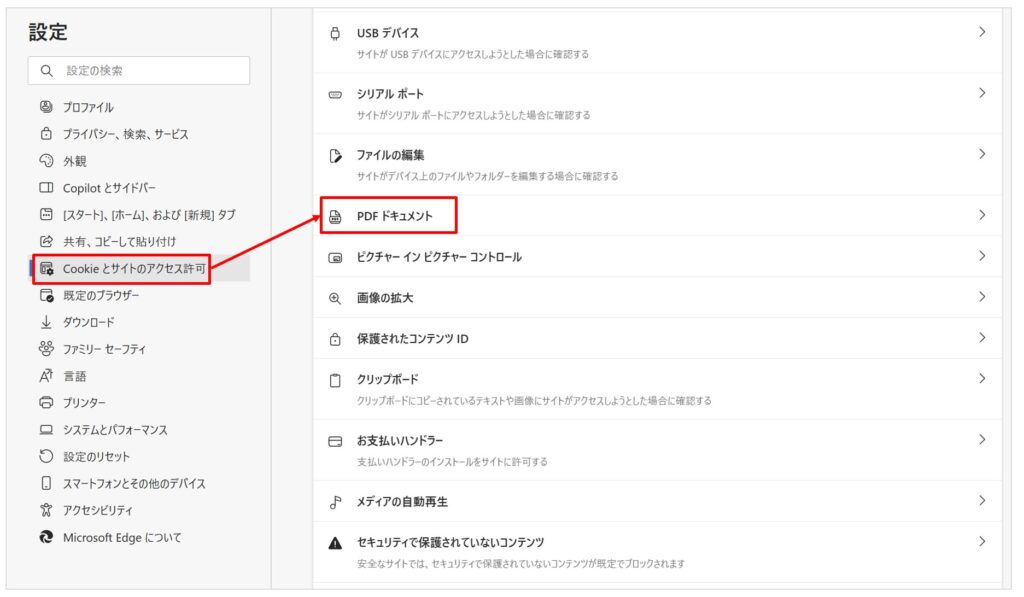The width and height of the screenshot is (1024, 597).
Task: Click the downloads arrow icon
Action: [x=46, y=322]
